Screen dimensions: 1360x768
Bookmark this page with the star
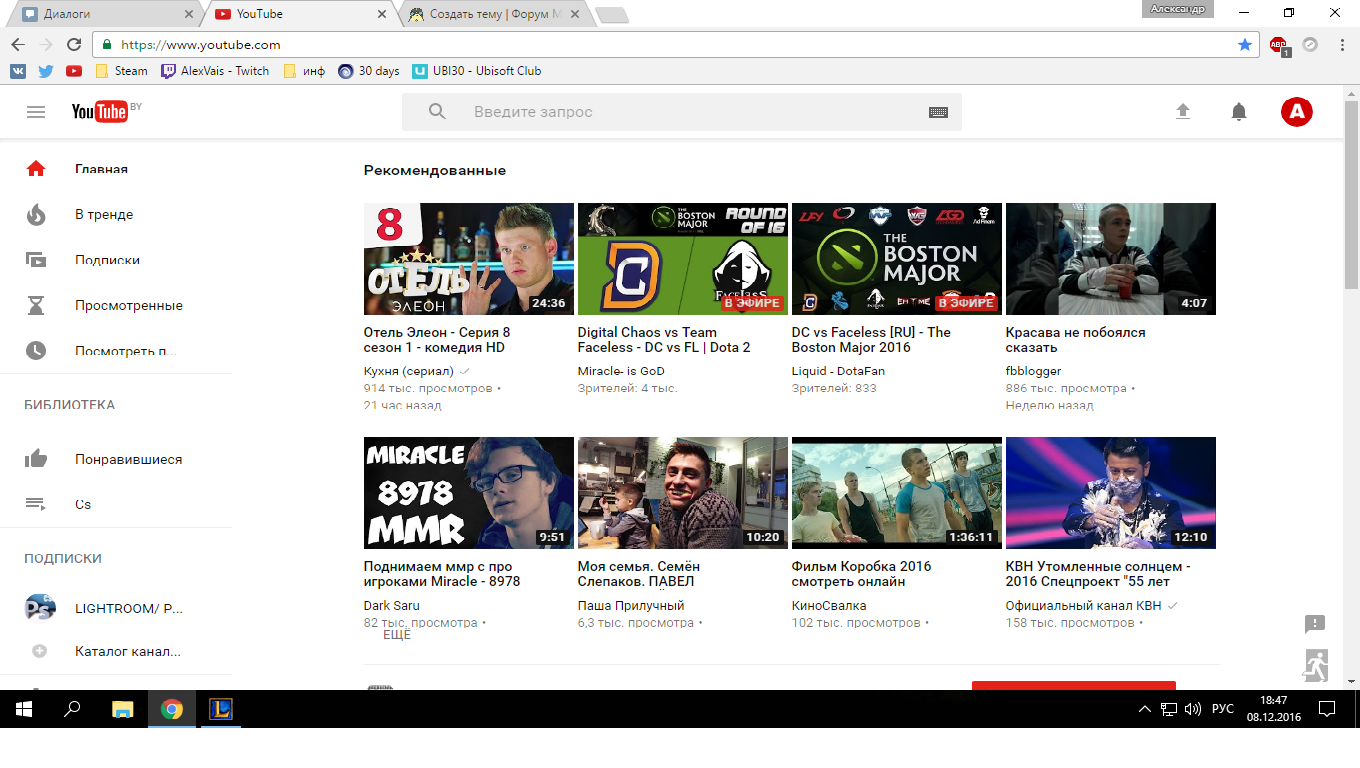tap(1244, 44)
